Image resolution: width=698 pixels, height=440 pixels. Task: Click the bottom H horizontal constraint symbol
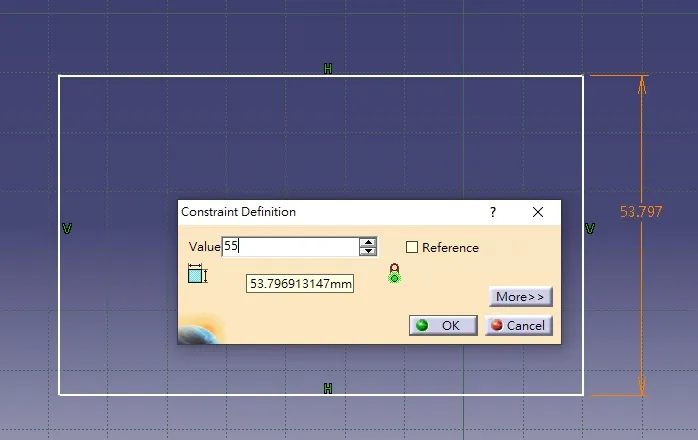328,388
